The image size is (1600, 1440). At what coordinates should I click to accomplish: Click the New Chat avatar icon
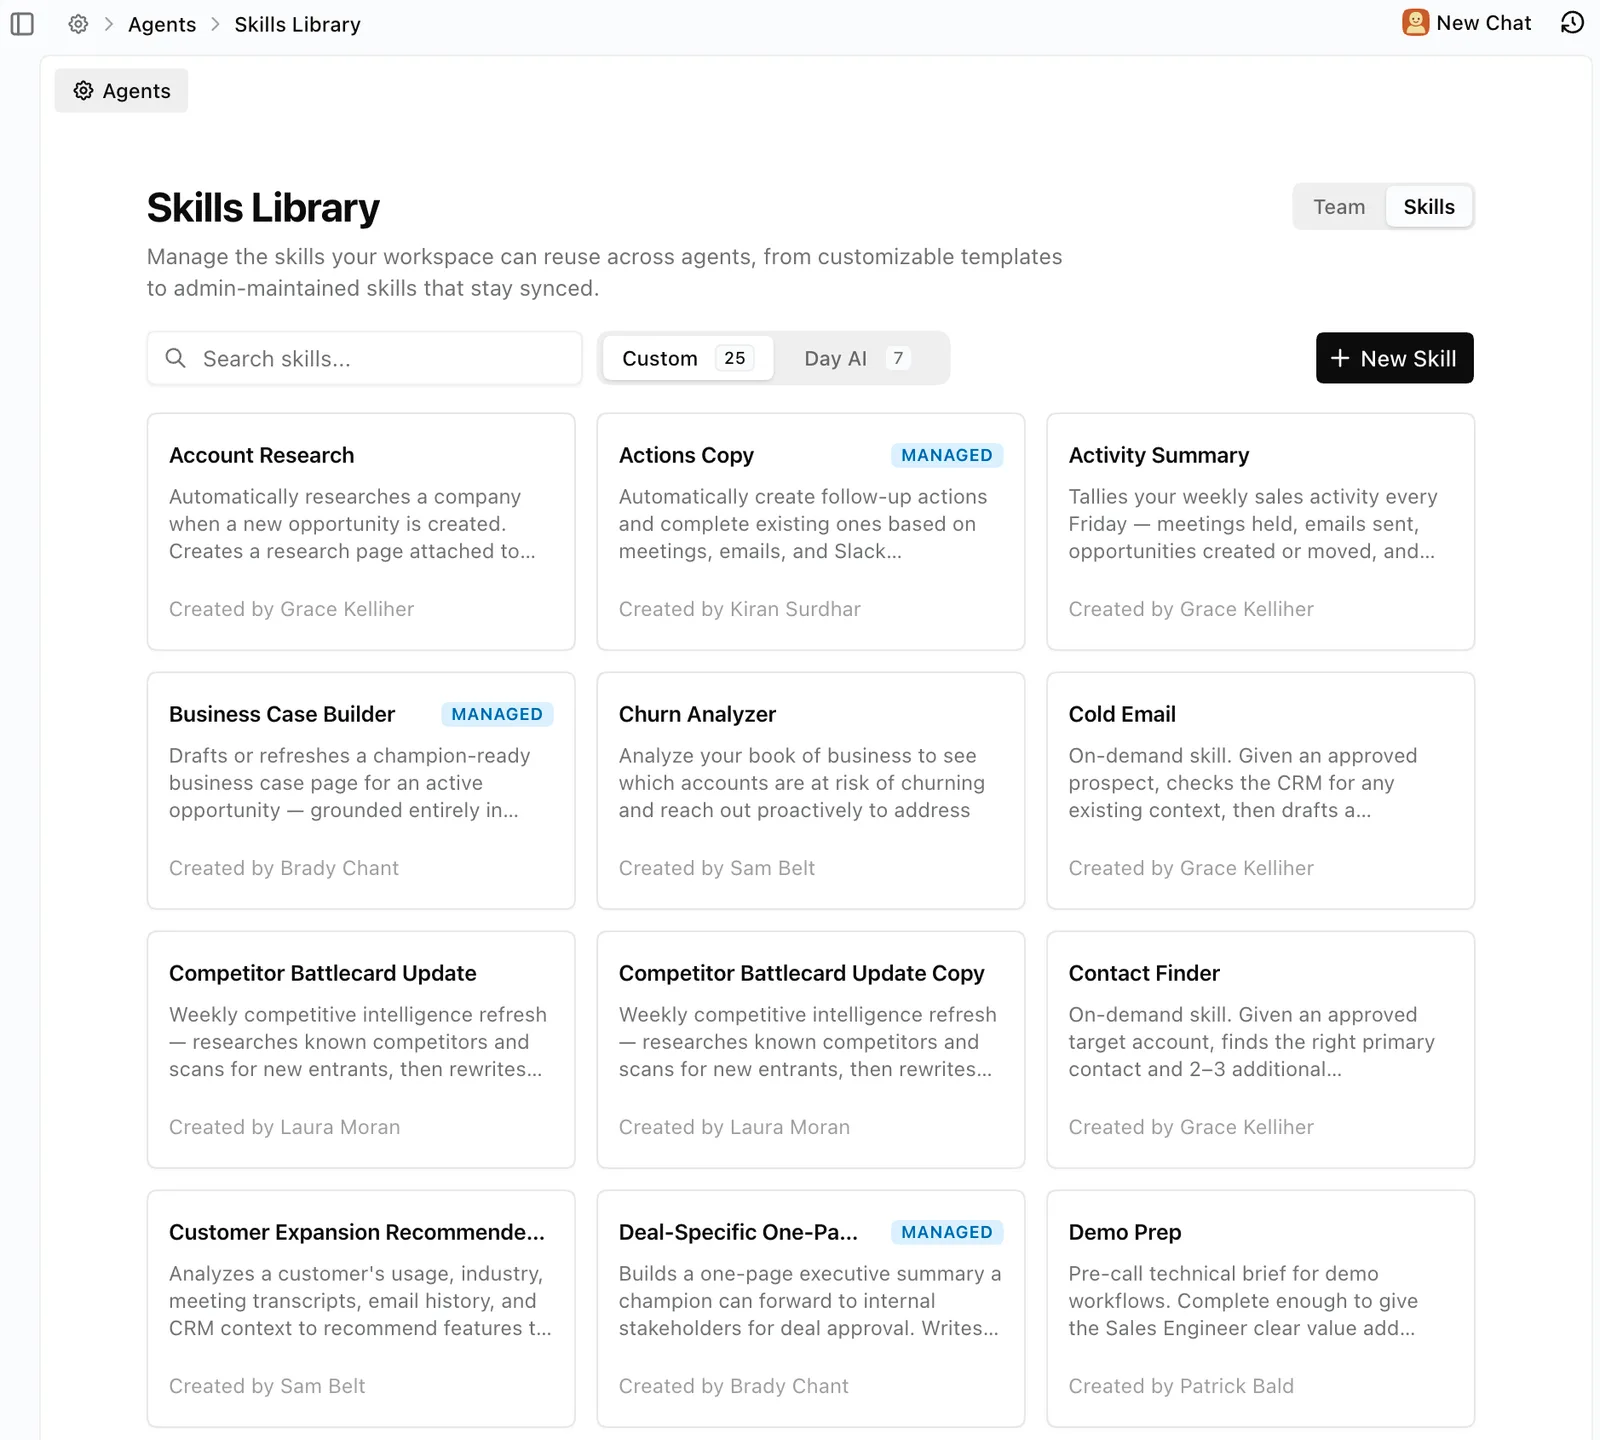(1415, 23)
